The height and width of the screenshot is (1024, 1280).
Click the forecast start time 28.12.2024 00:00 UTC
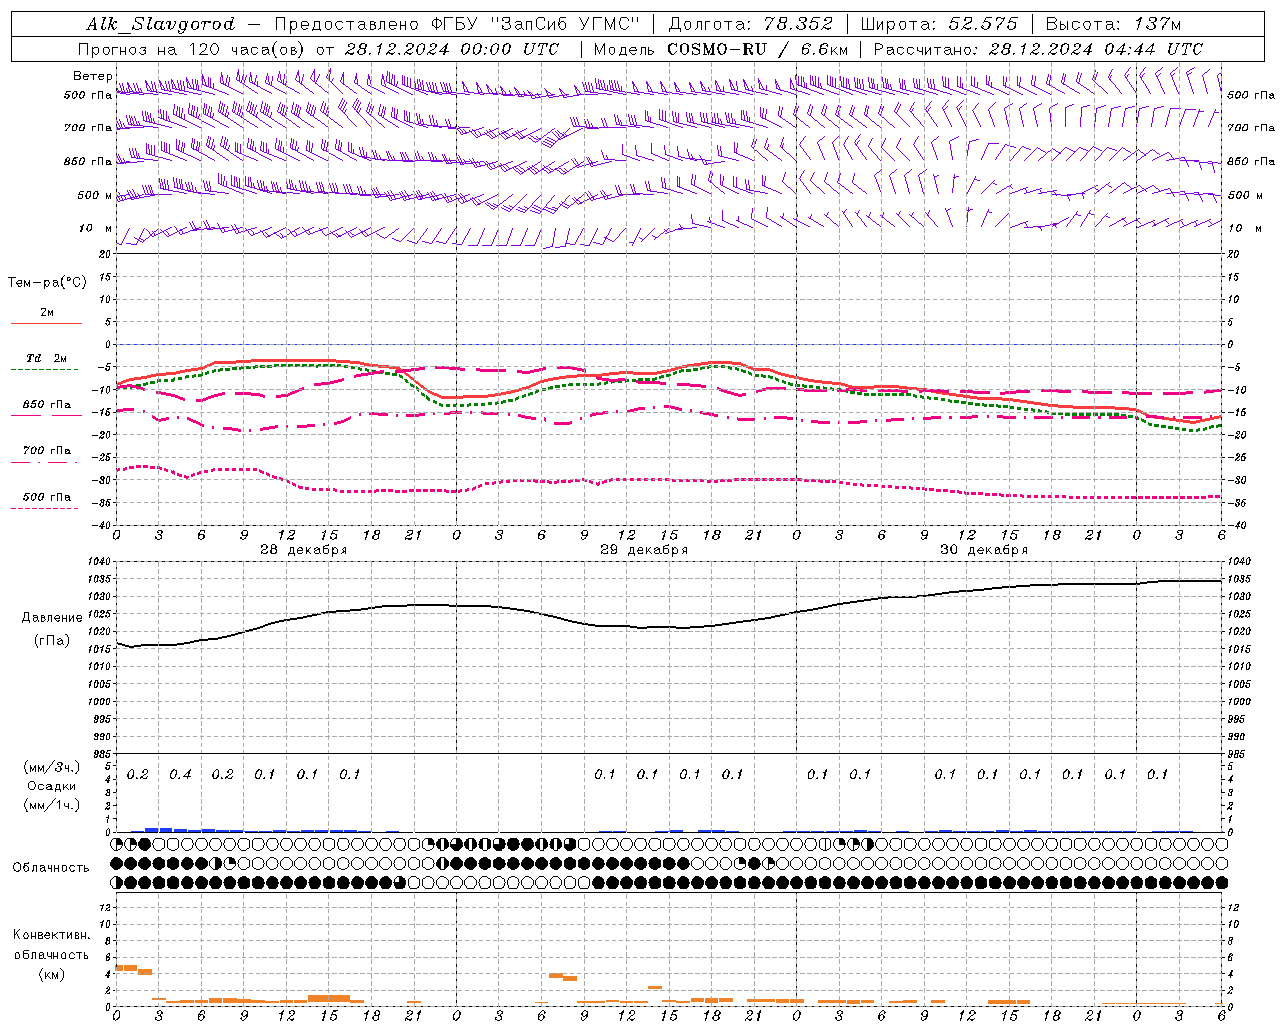[x=452, y=49]
